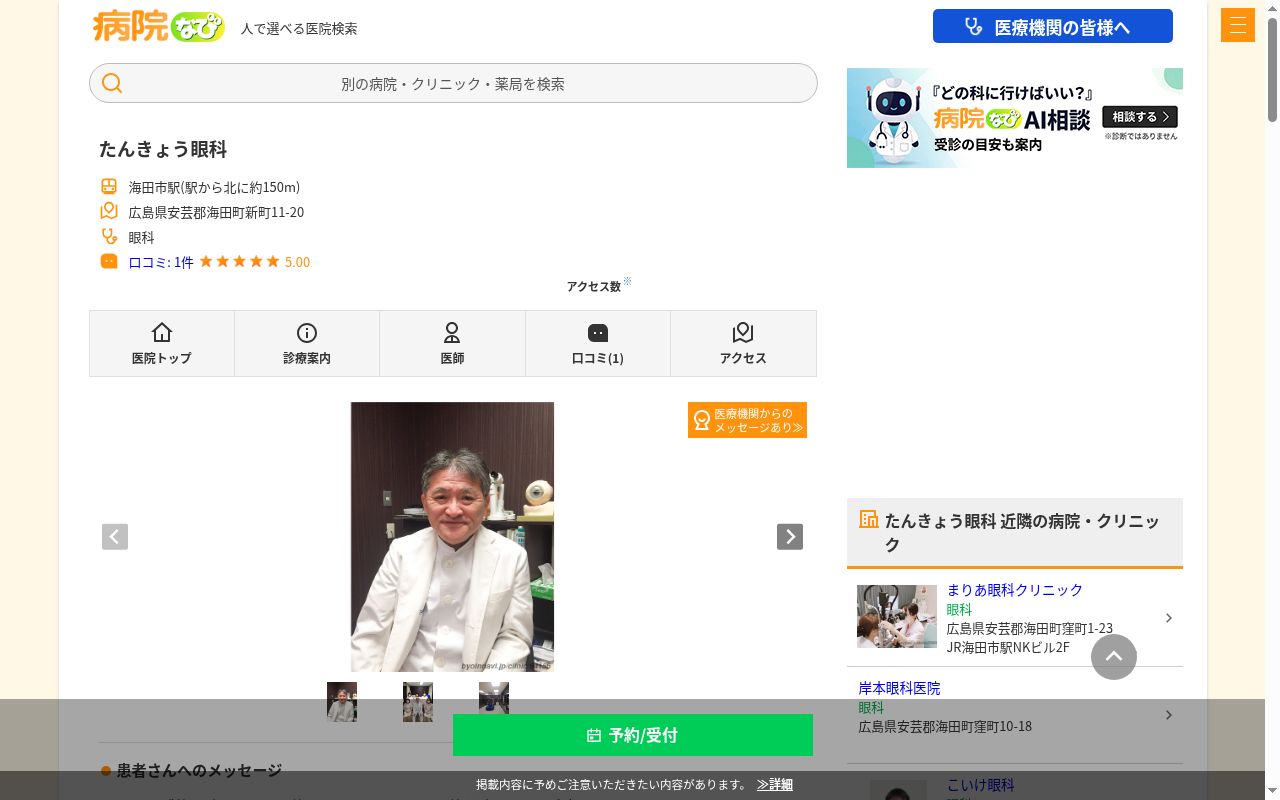
Task: Click the back-to-top arrow circle
Action: click(x=1114, y=657)
